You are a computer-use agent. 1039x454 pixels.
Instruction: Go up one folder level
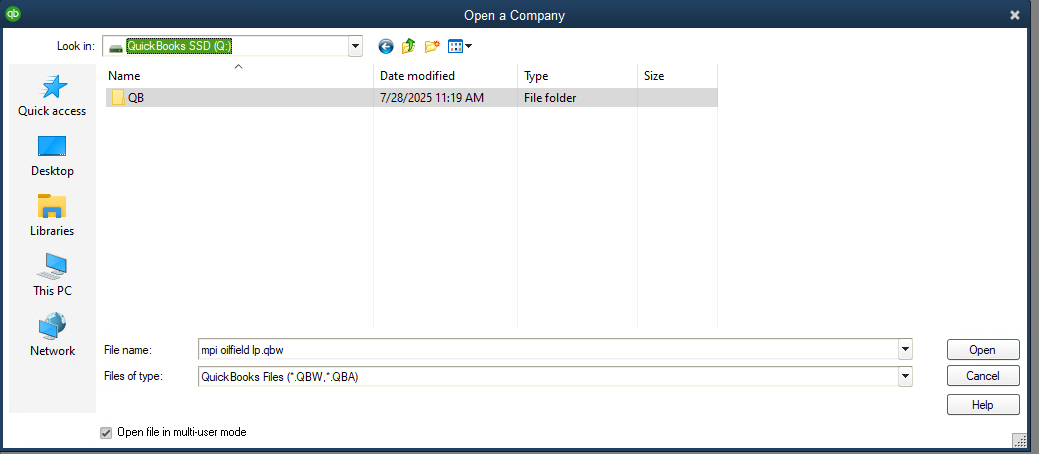(x=409, y=46)
